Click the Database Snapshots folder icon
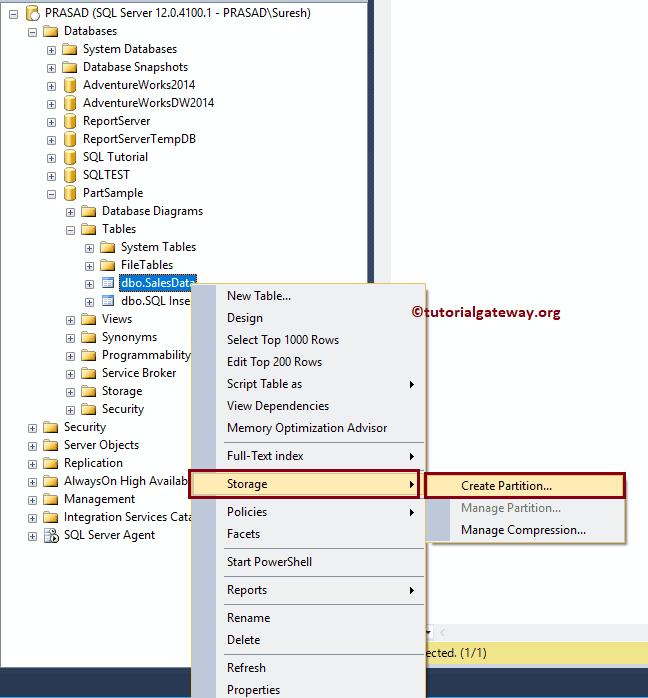The width and height of the screenshot is (648, 698). pyautogui.click(x=69, y=67)
